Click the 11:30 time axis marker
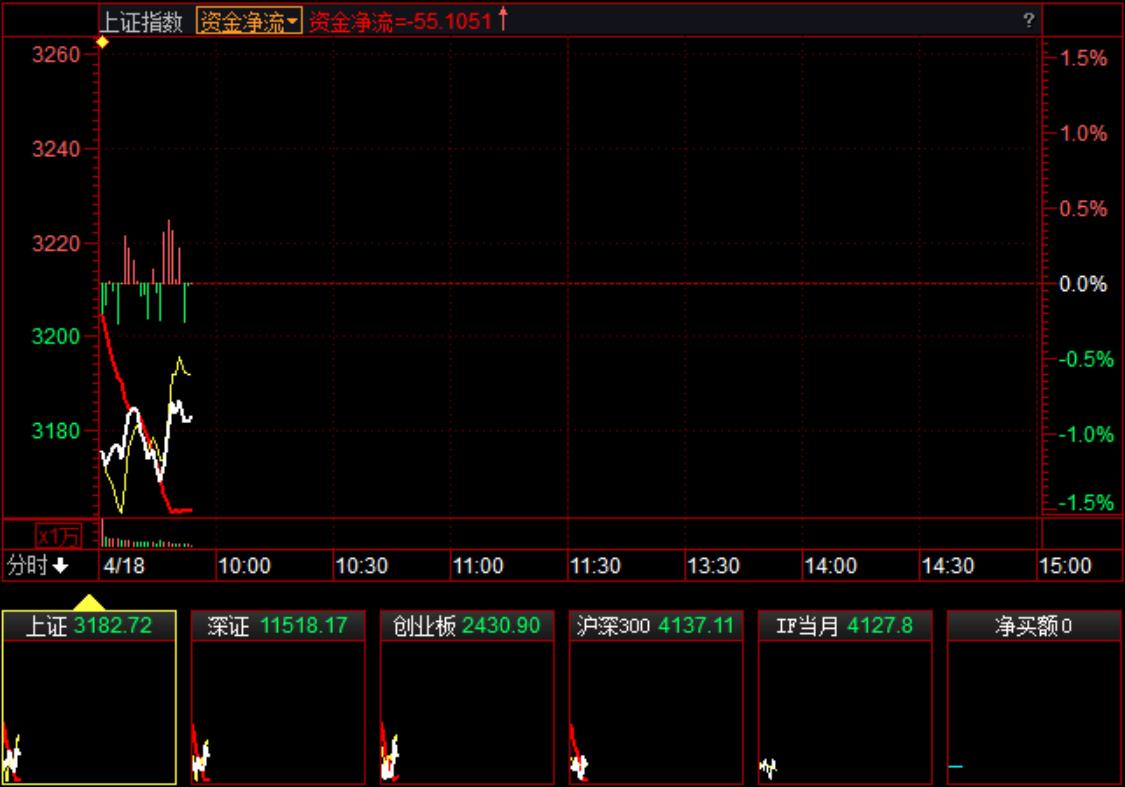The width and height of the screenshot is (1125, 787). coord(595,566)
